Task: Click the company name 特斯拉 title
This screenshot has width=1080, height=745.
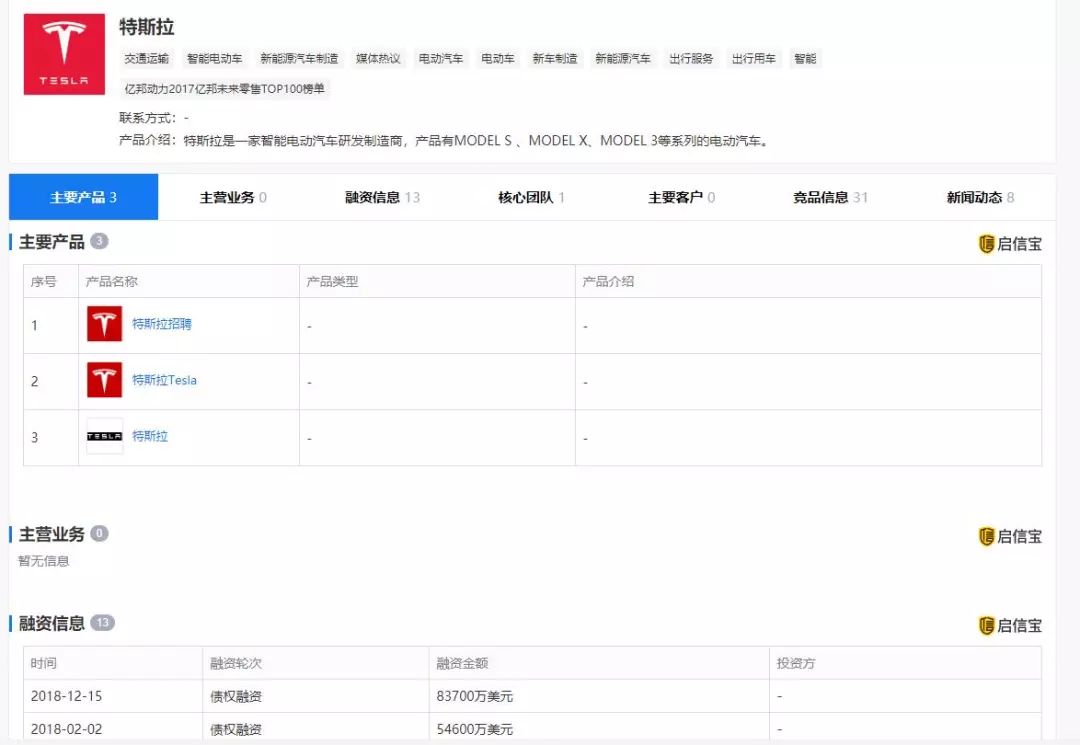Action: point(147,27)
